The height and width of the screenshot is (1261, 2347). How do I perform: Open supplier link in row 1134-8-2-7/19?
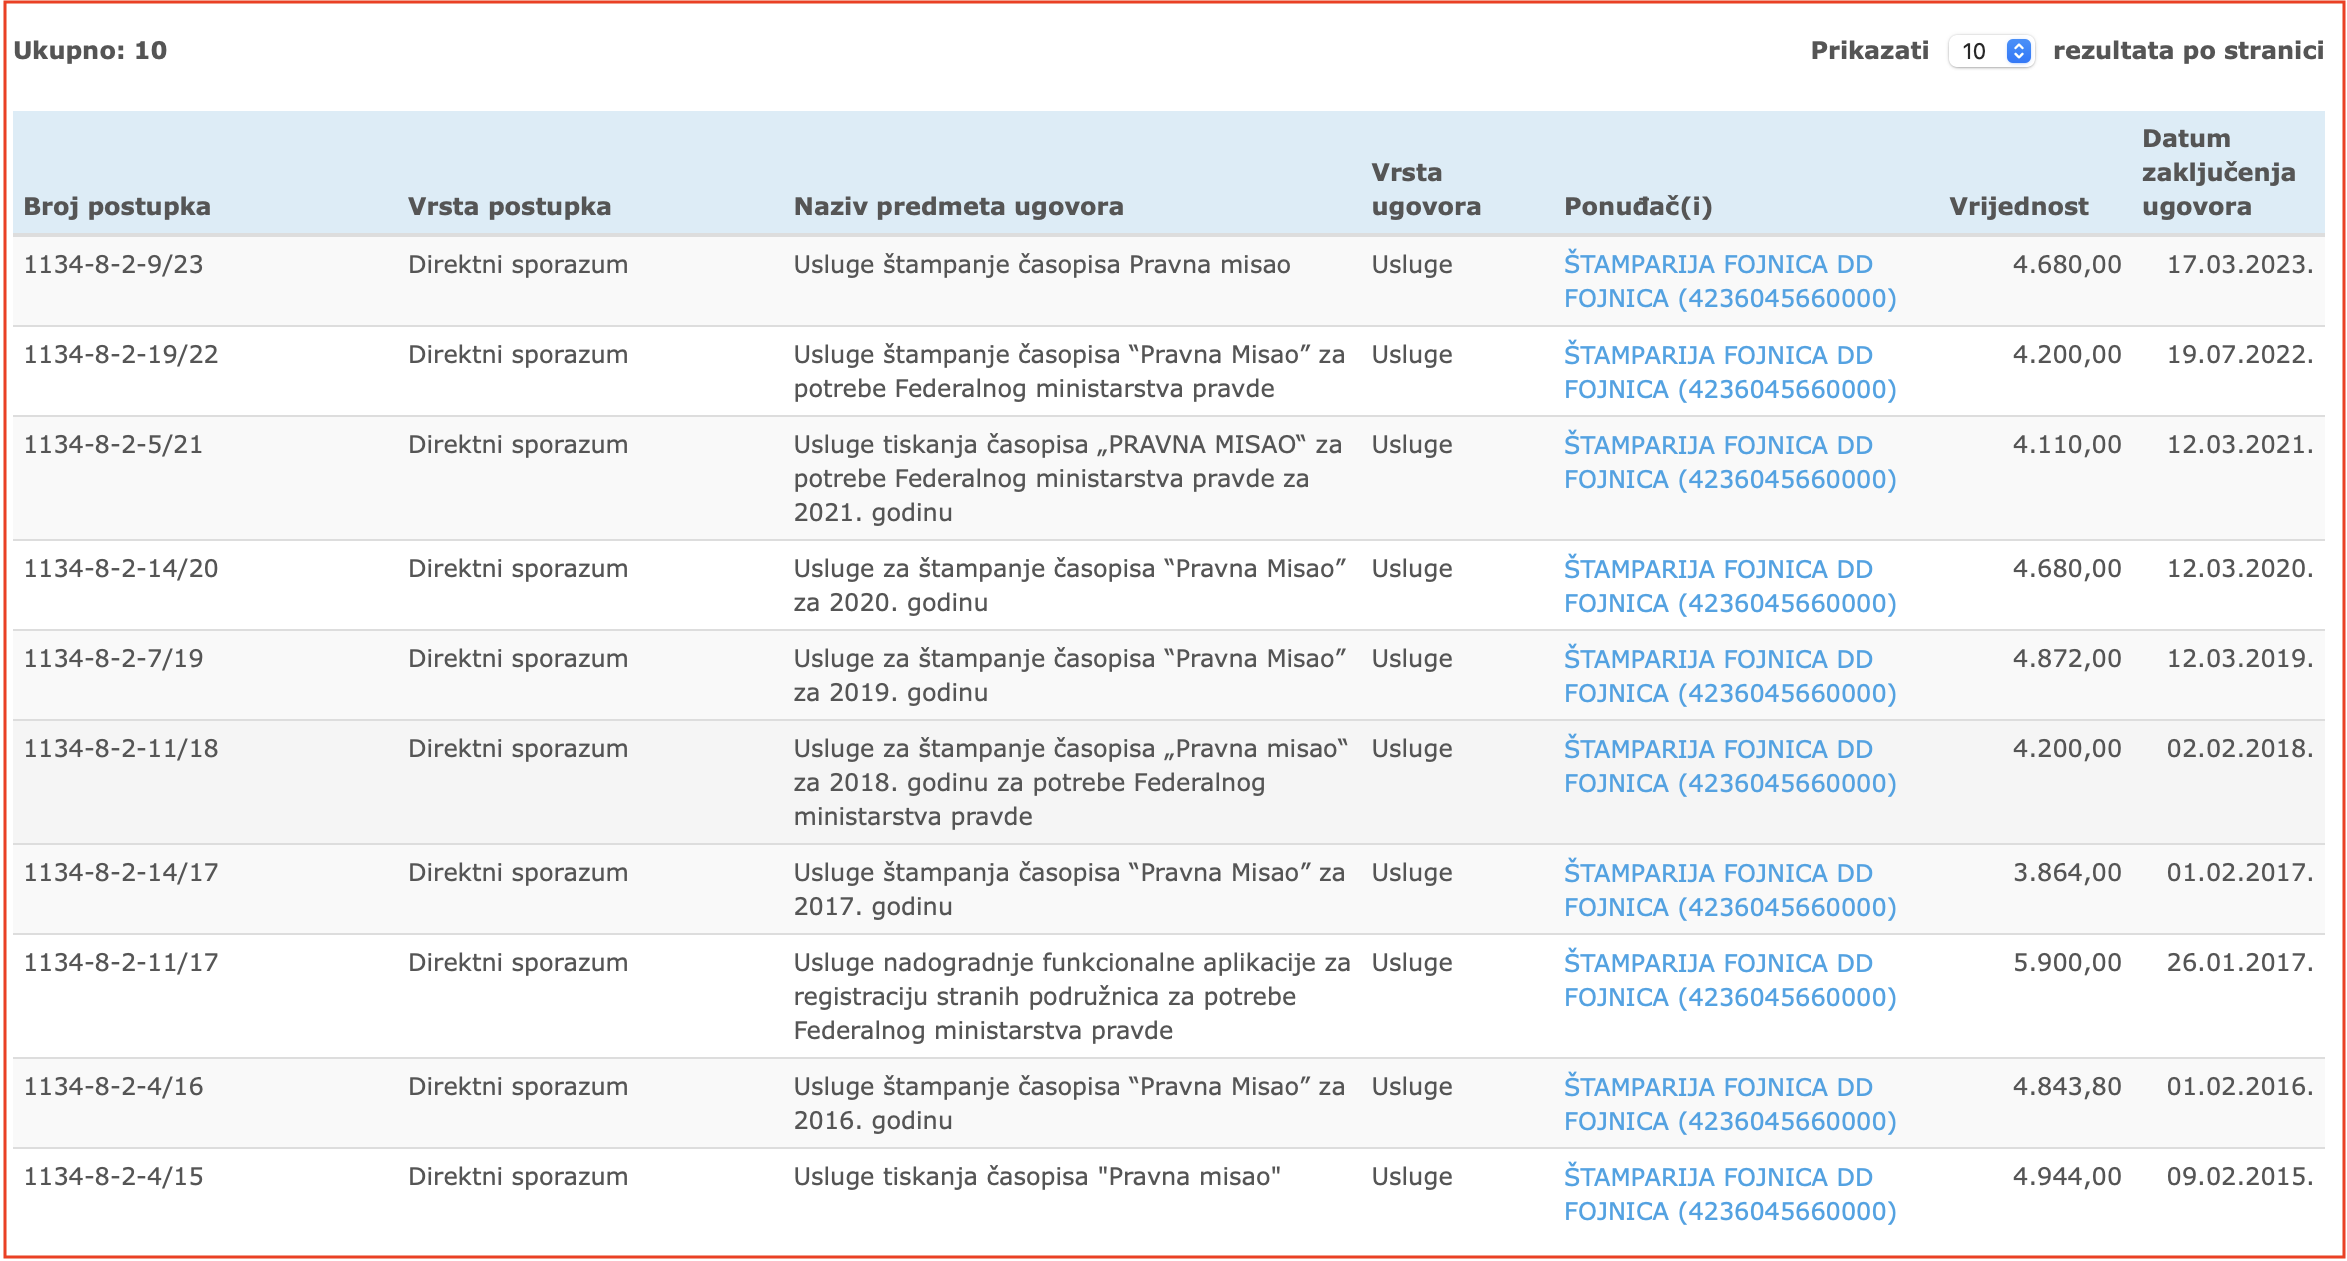[x=1730, y=676]
